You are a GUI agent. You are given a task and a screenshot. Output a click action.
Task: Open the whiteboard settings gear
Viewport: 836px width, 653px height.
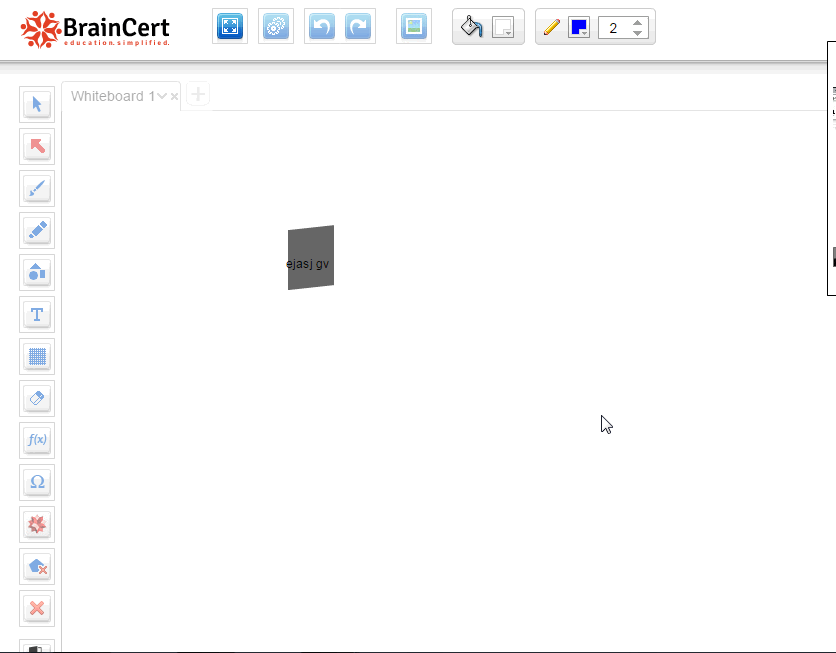[x=276, y=26]
